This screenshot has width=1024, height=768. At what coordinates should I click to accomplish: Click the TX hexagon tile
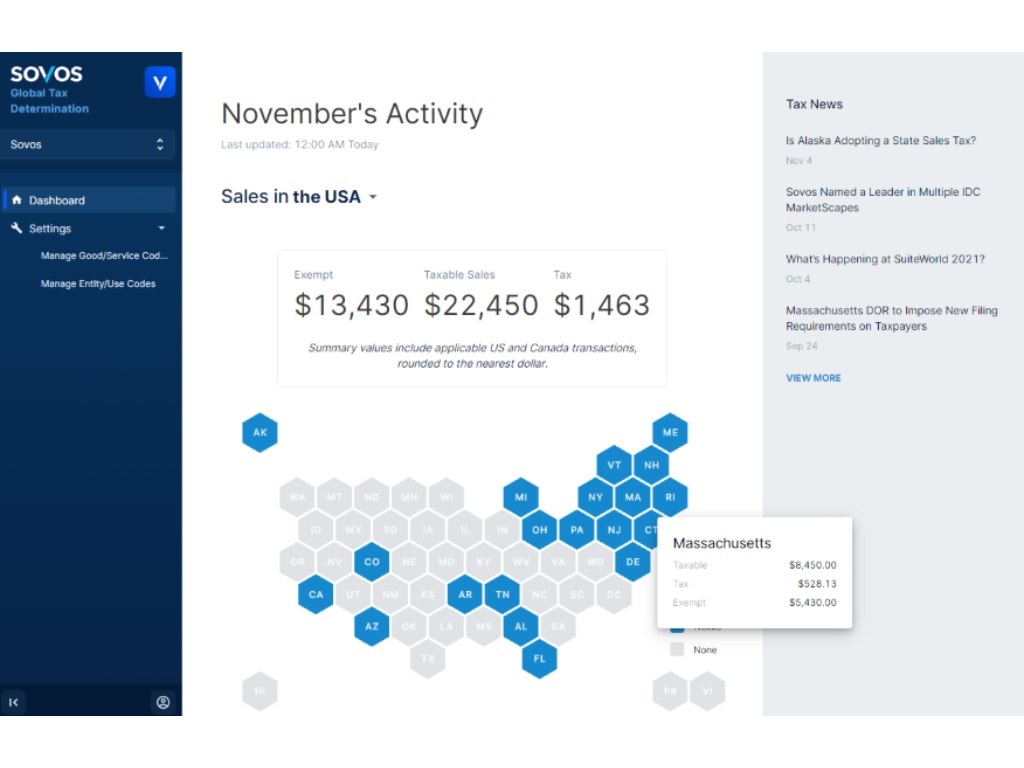428,659
